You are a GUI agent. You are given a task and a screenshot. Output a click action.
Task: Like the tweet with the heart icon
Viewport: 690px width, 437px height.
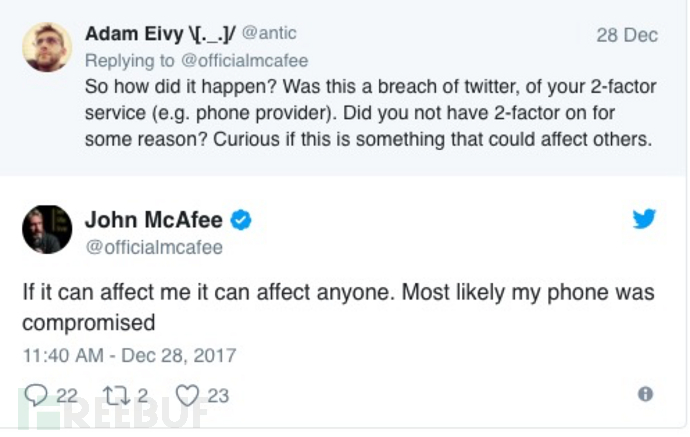(187, 395)
